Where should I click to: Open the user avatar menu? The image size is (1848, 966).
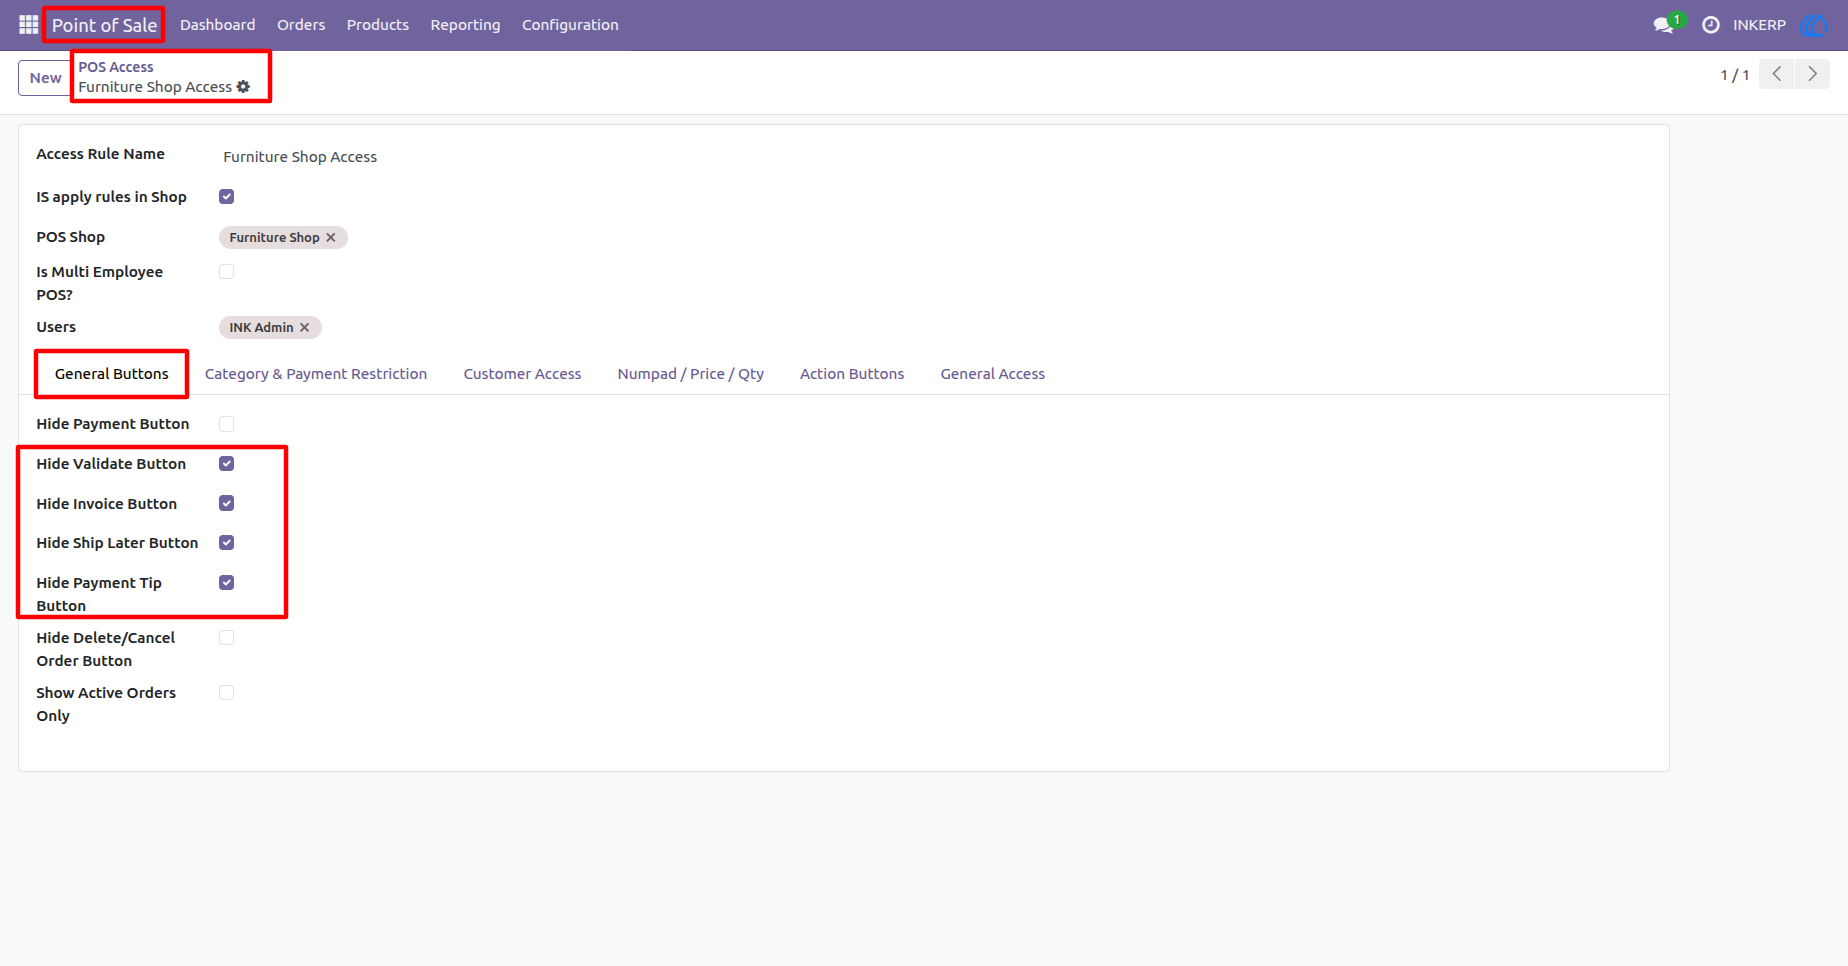click(x=1813, y=24)
